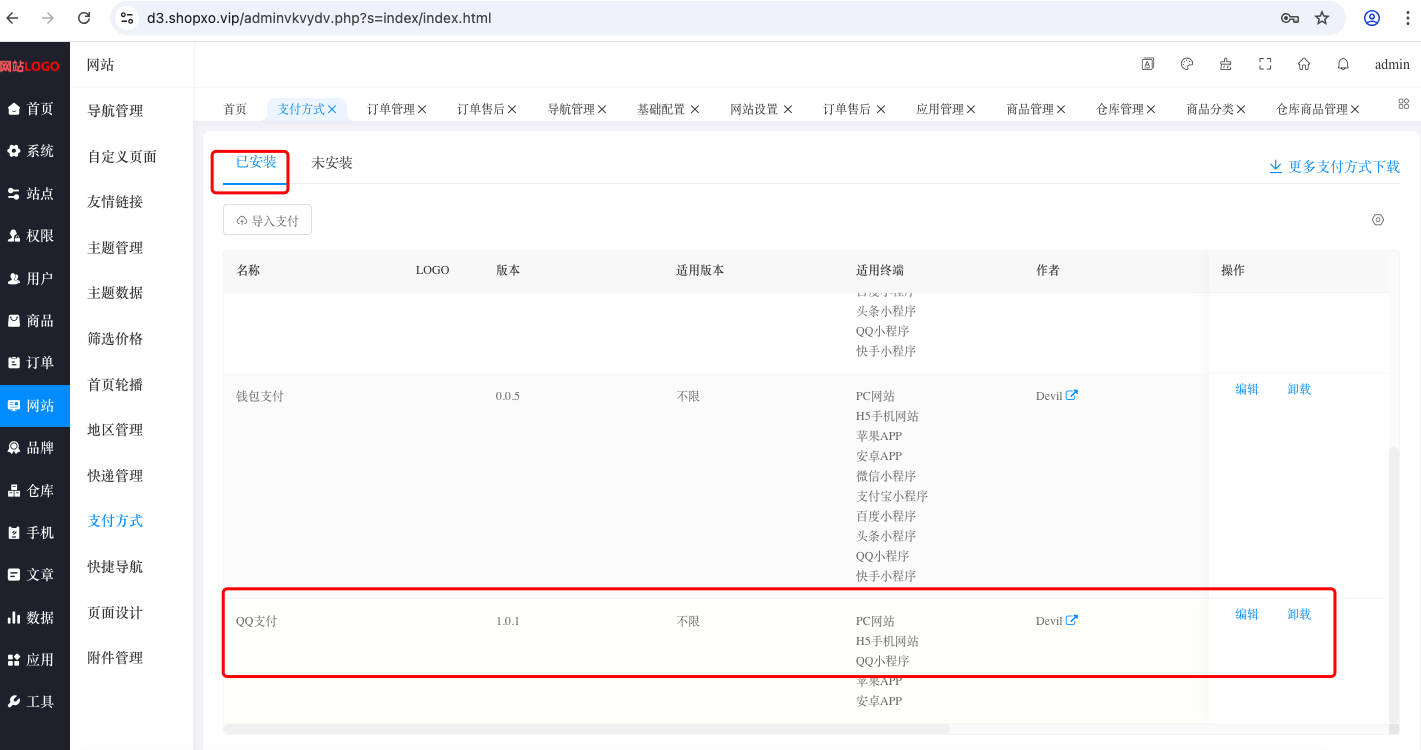The image size is (1421, 750).
Task: Open Devil external link icon in 钱包支付 row
Action: 1072,395
